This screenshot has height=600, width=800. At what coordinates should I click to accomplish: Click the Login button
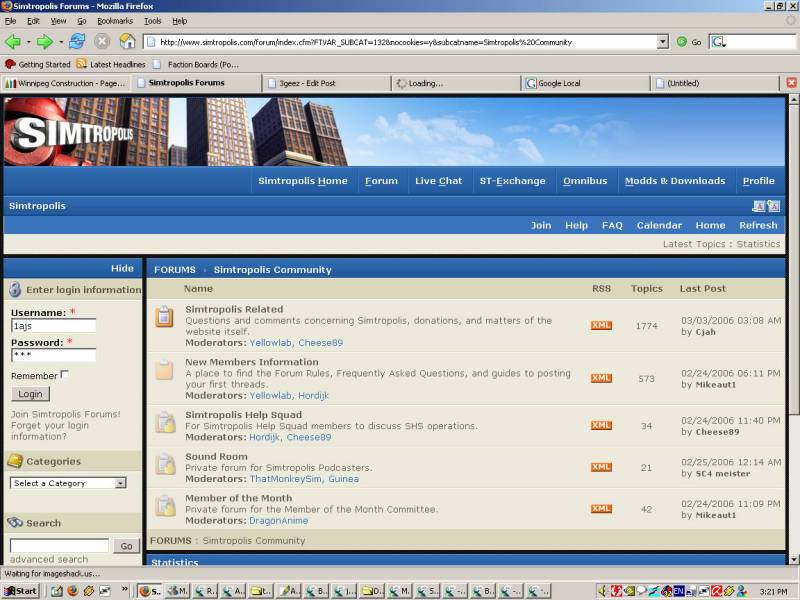point(31,394)
